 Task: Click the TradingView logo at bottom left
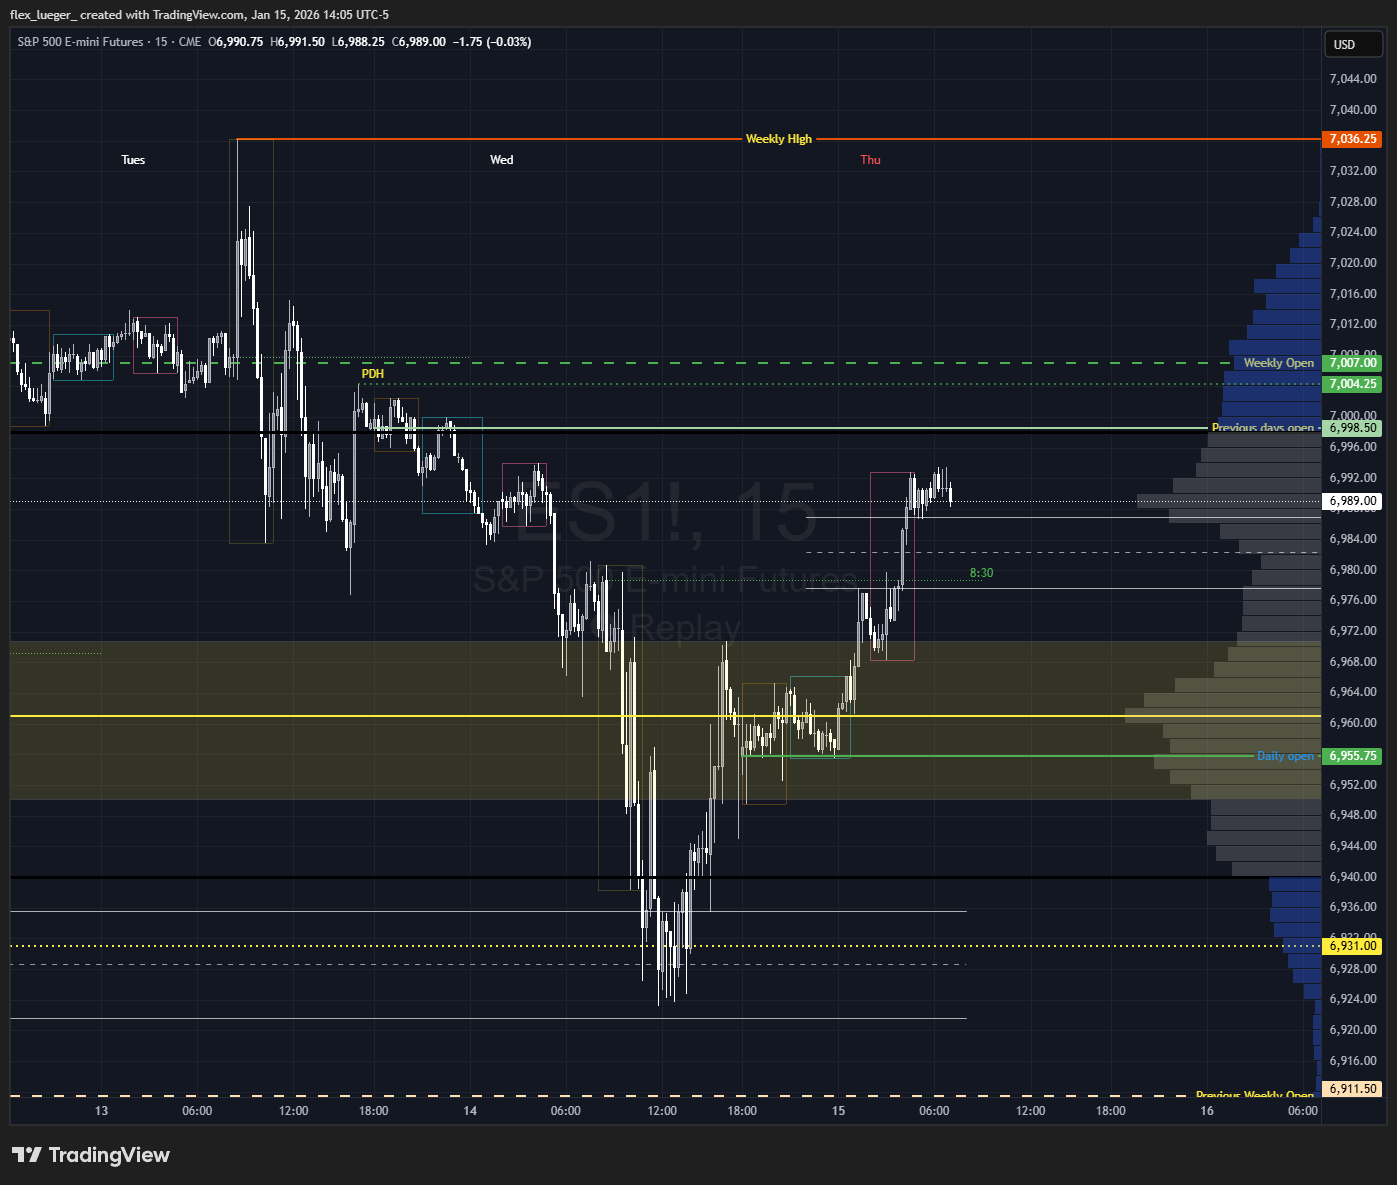point(91,1155)
